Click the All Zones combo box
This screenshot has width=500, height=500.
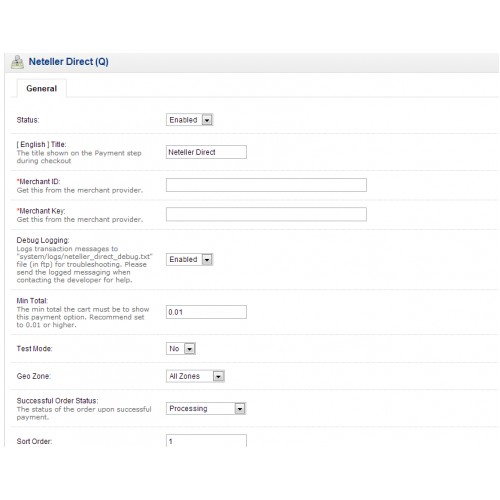(x=195, y=376)
